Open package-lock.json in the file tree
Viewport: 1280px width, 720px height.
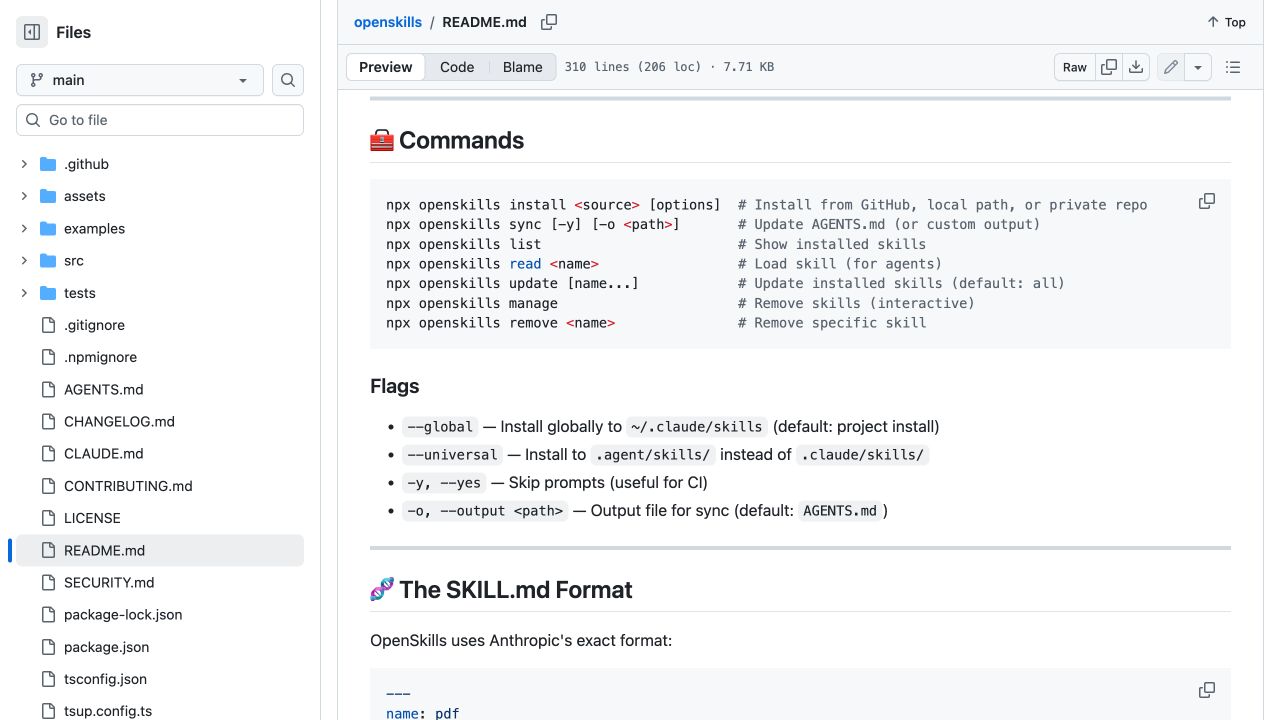coord(123,614)
